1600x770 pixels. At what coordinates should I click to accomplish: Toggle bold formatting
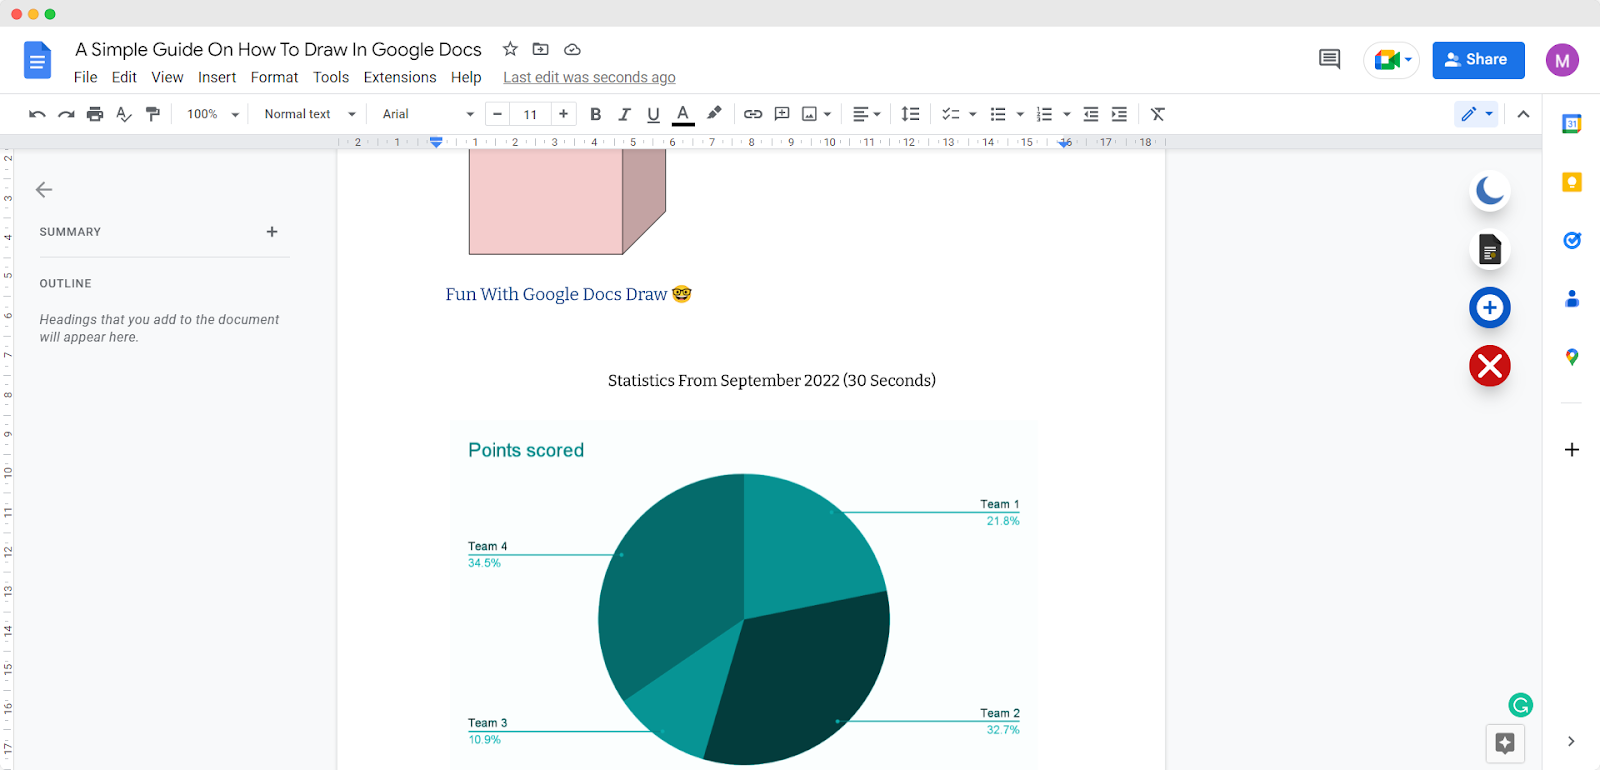pos(596,114)
